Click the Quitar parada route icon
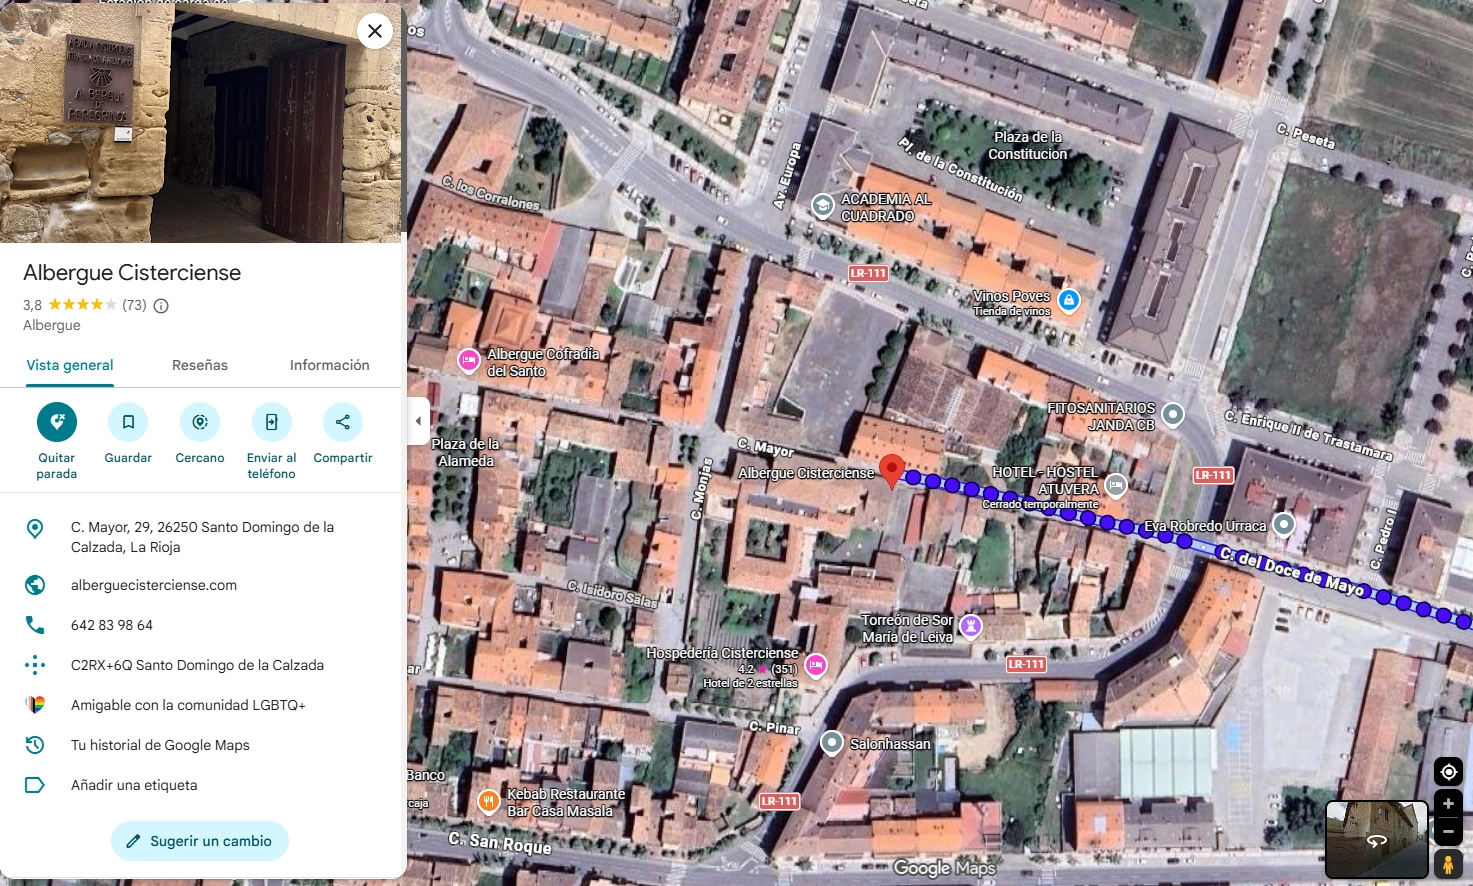 tap(57, 422)
